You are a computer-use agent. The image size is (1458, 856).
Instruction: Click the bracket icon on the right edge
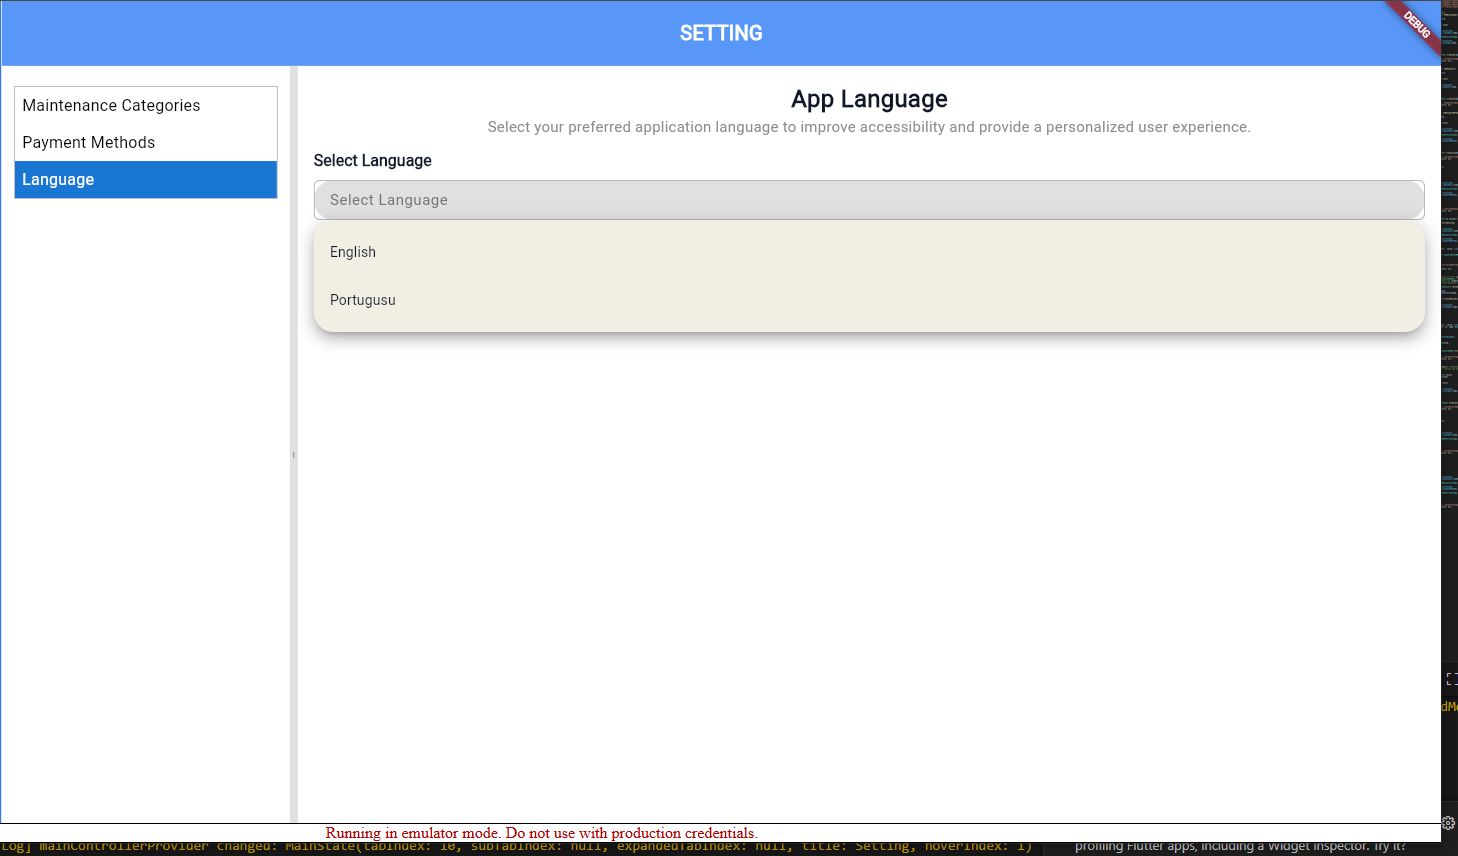tap(1451, 679)
